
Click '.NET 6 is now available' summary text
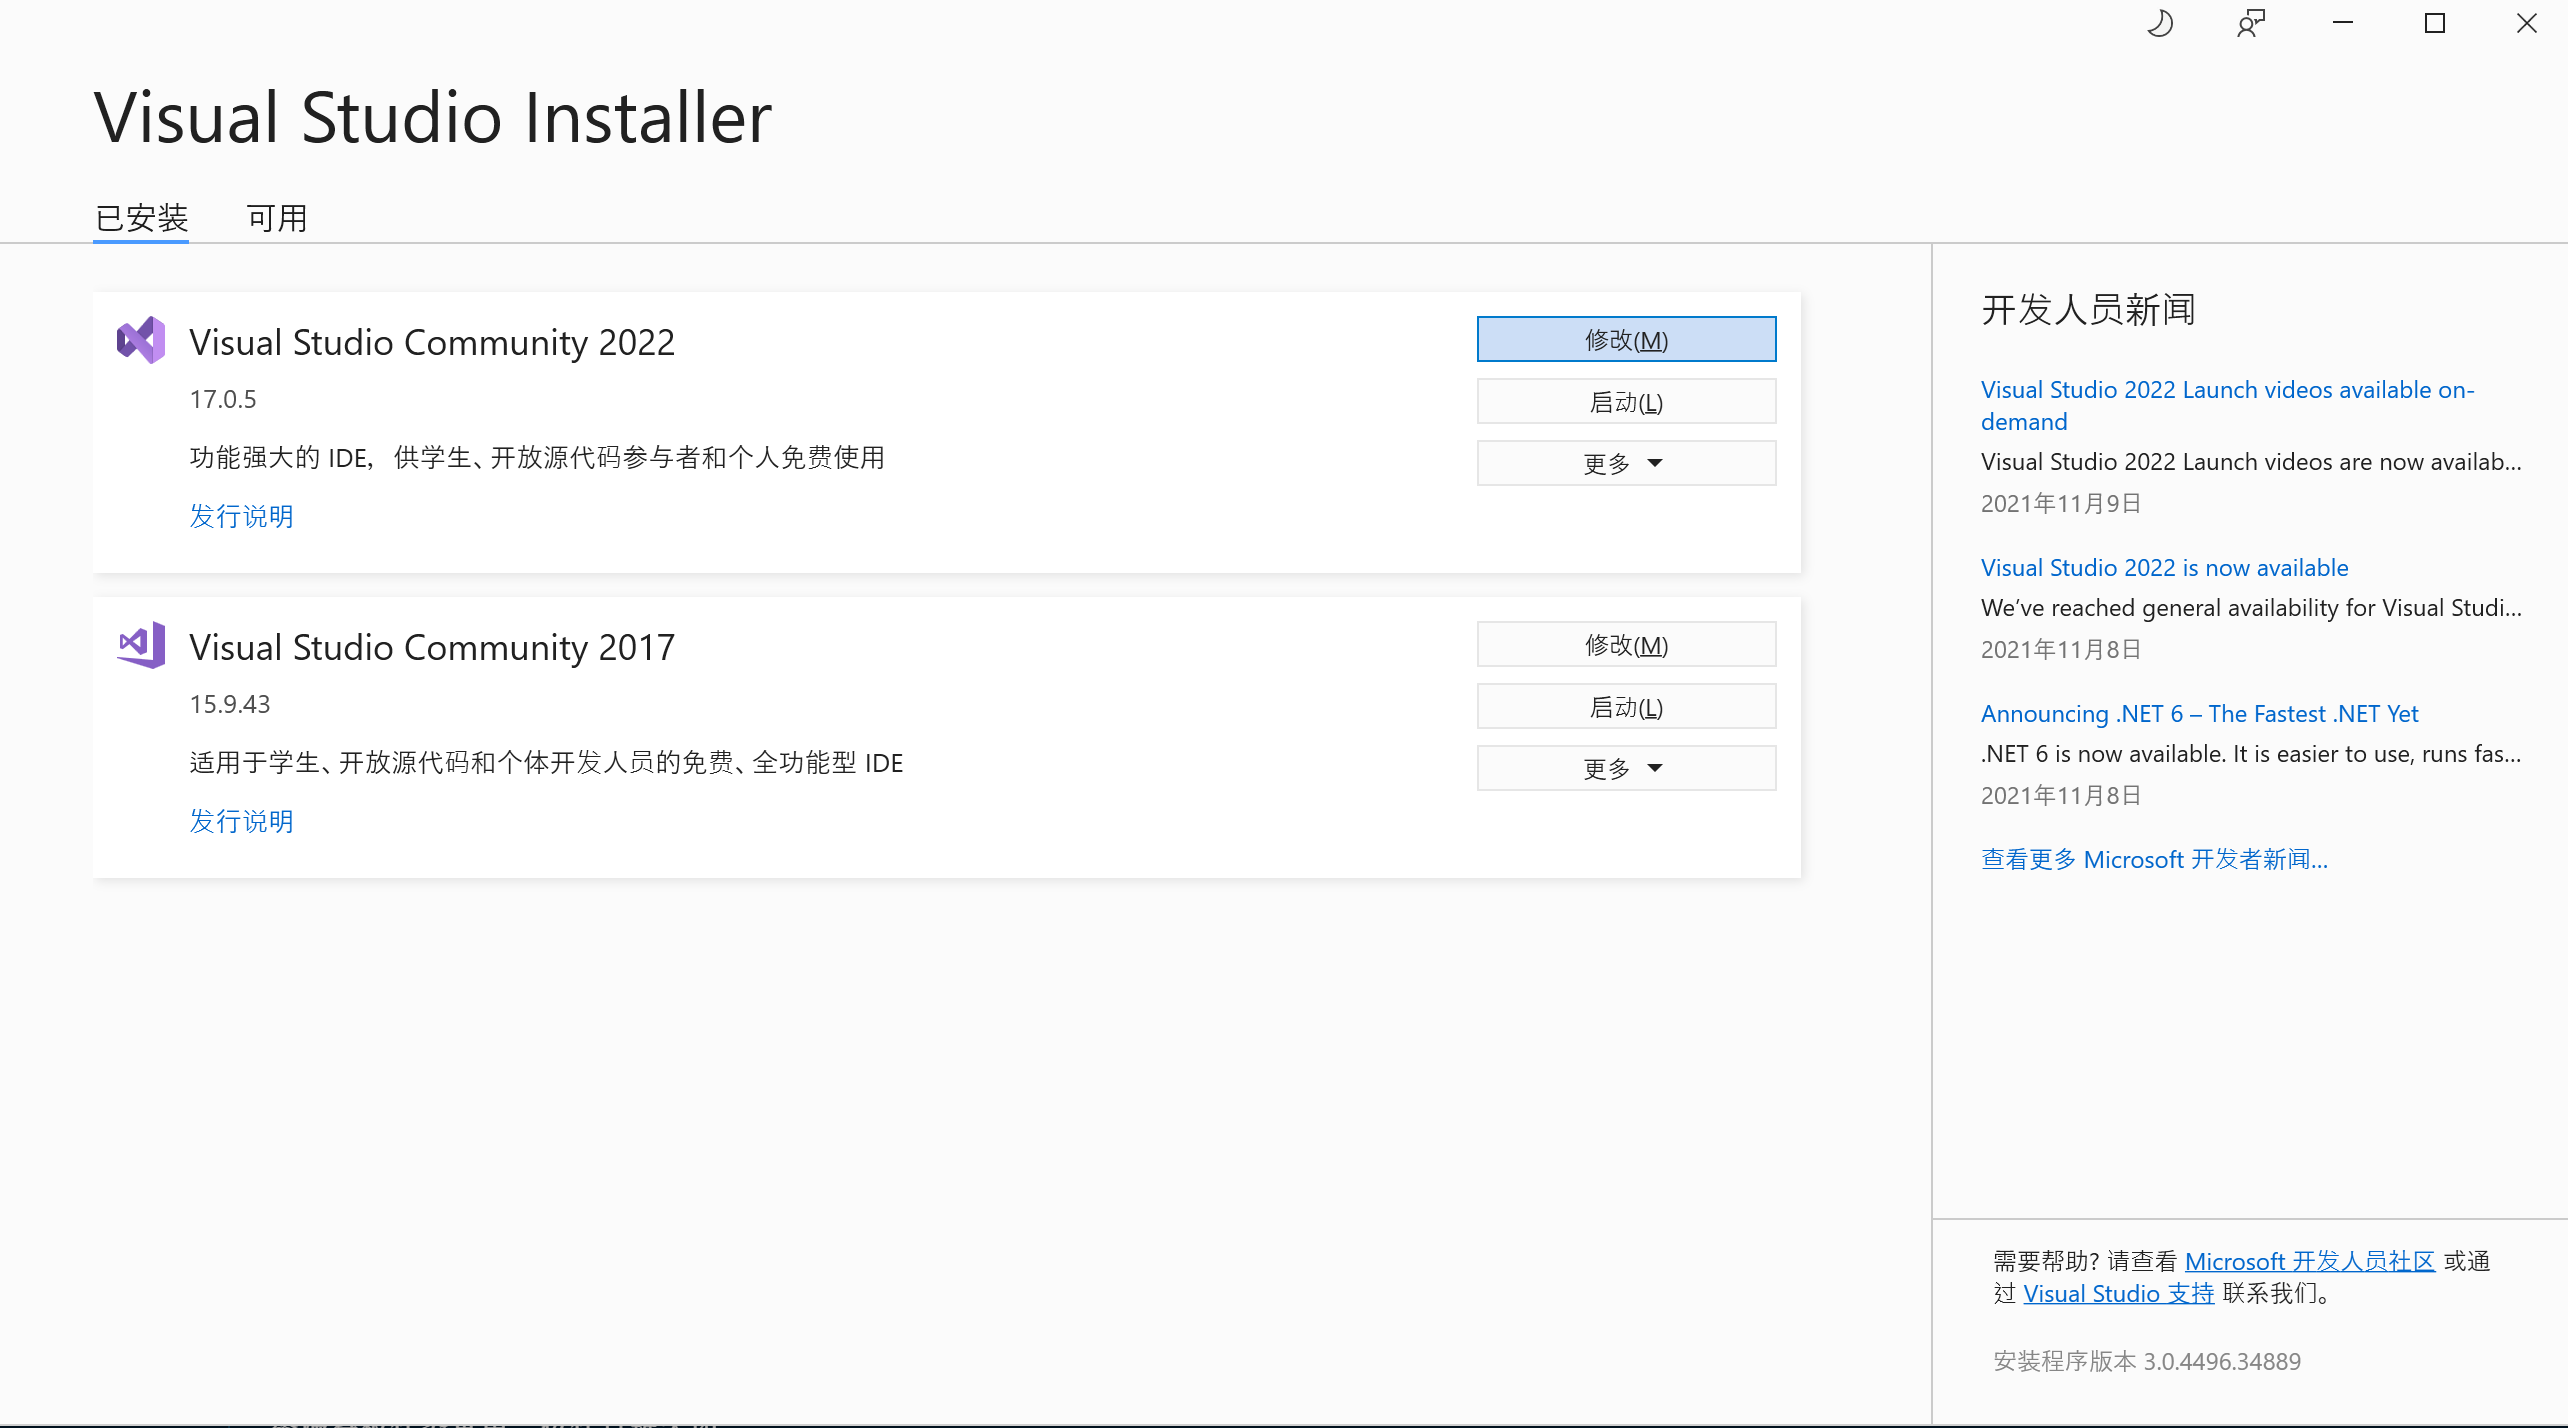(2251, 753)
